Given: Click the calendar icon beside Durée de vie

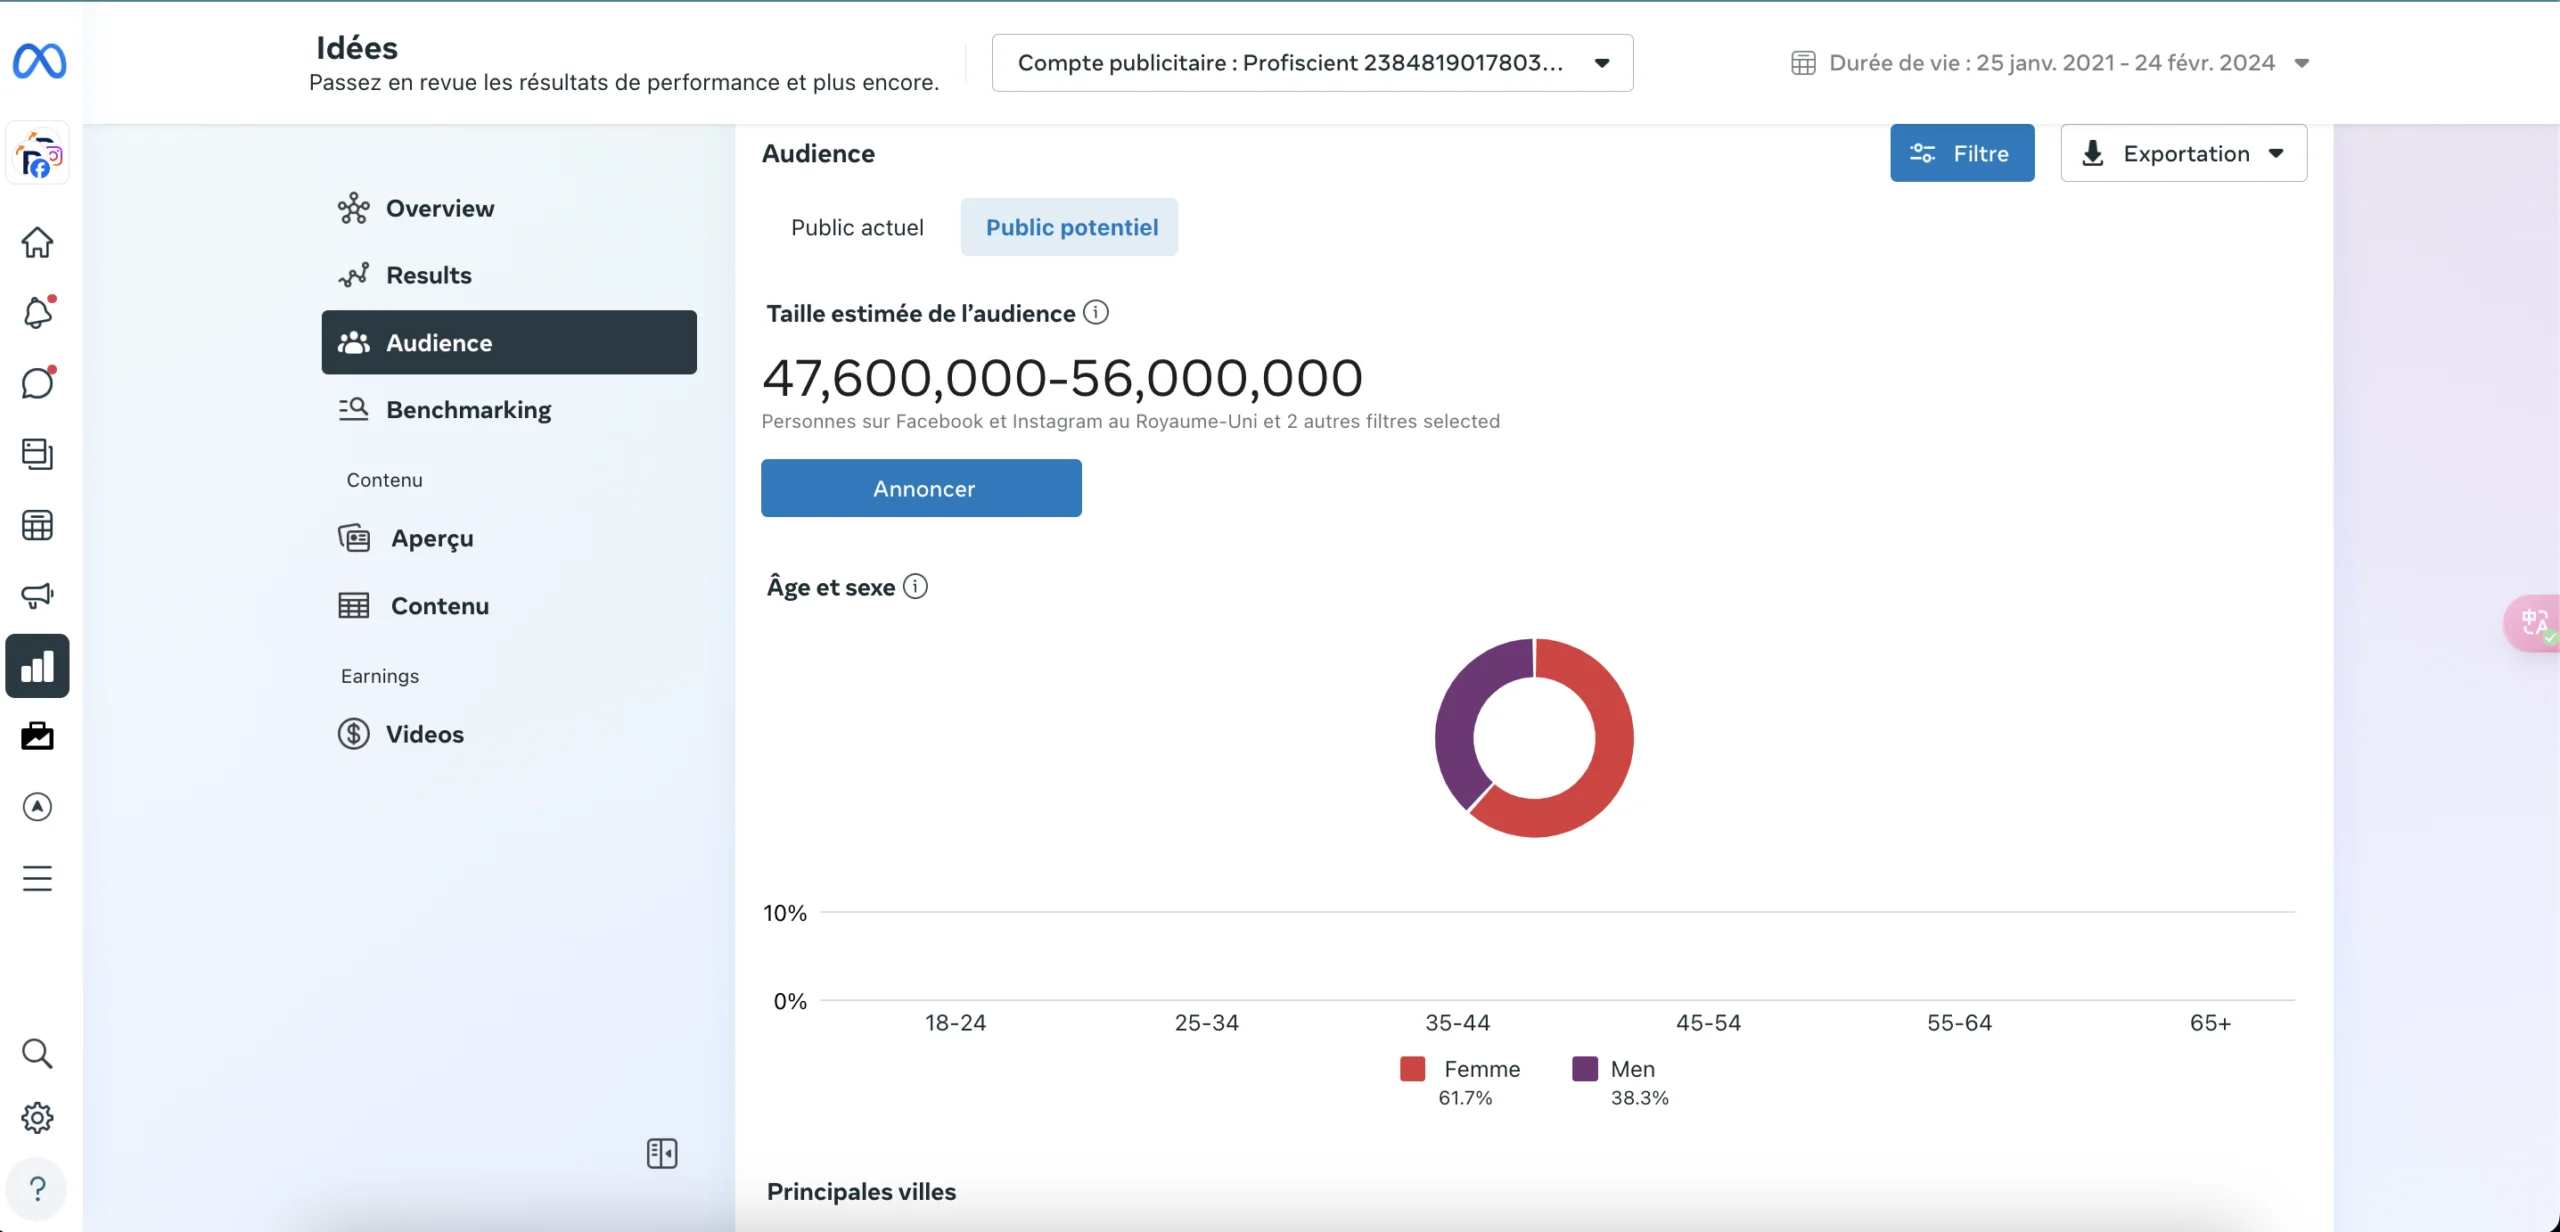Looking at the screenshot, I should [1803, 63].
